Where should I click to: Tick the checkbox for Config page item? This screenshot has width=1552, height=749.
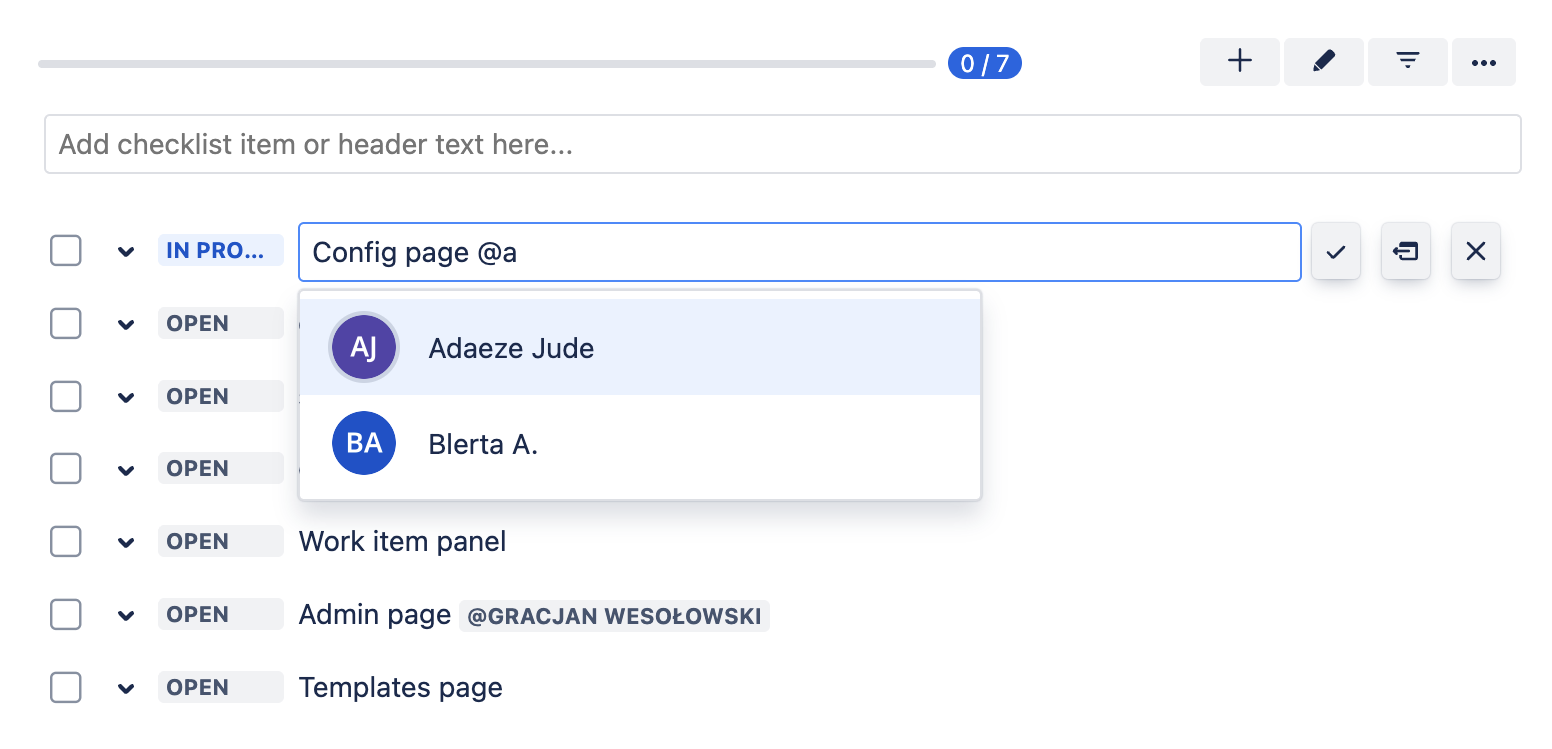pos(66,251)
